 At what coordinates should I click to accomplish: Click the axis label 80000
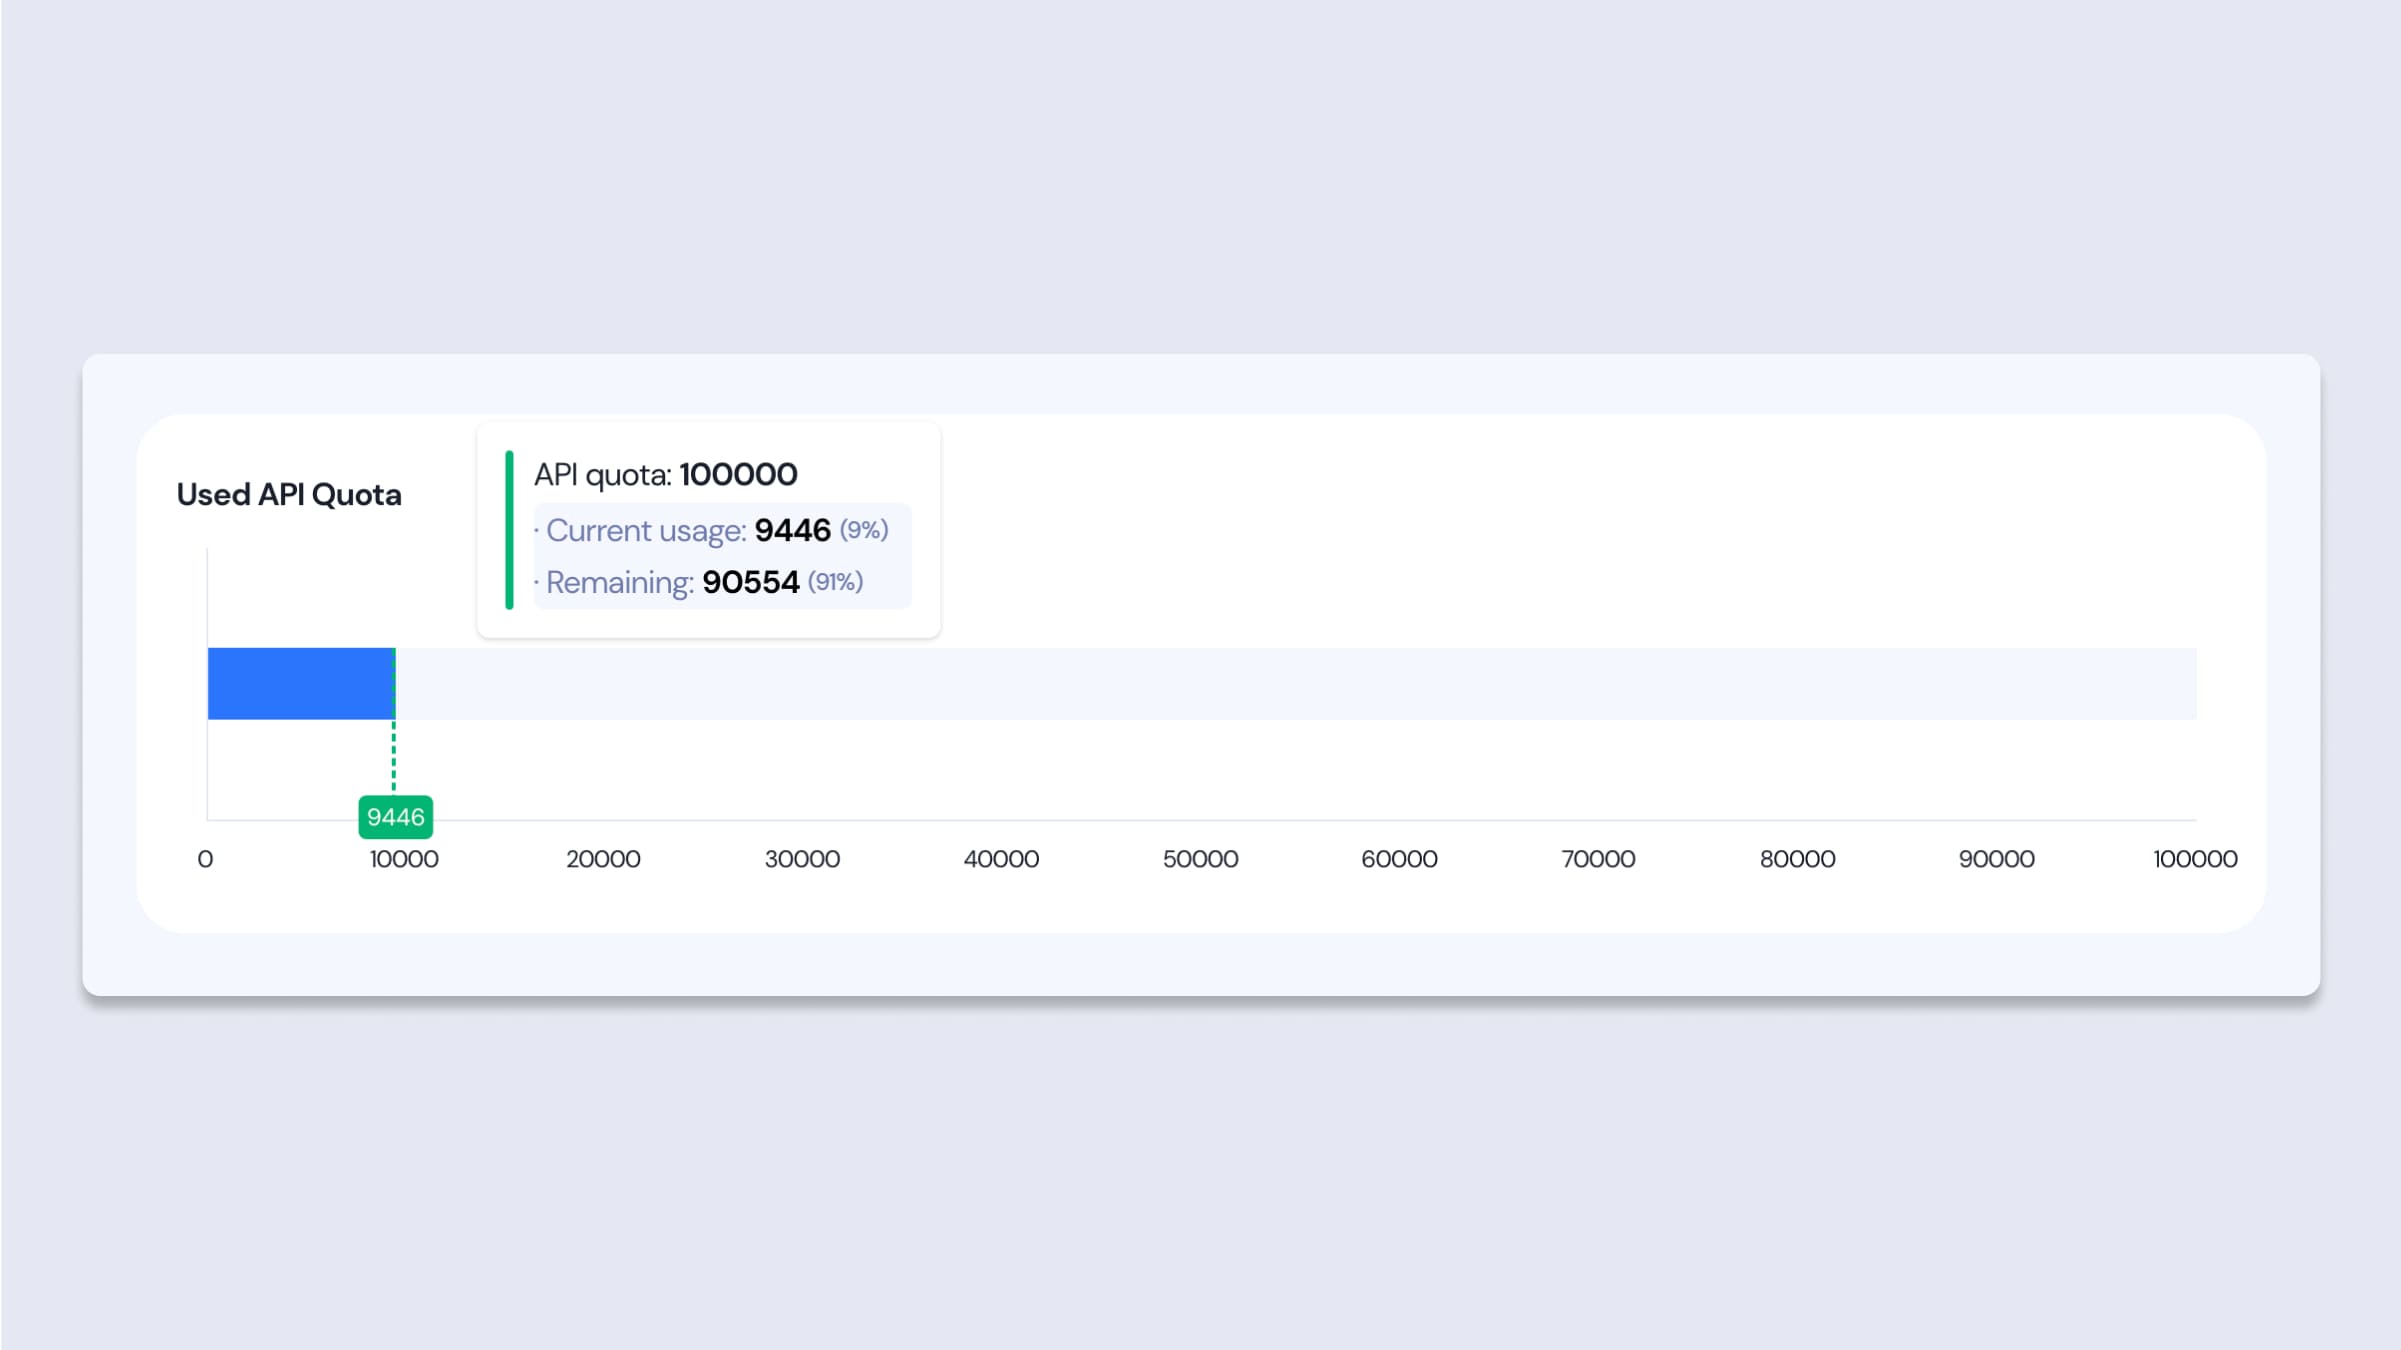coord(1797,859)
